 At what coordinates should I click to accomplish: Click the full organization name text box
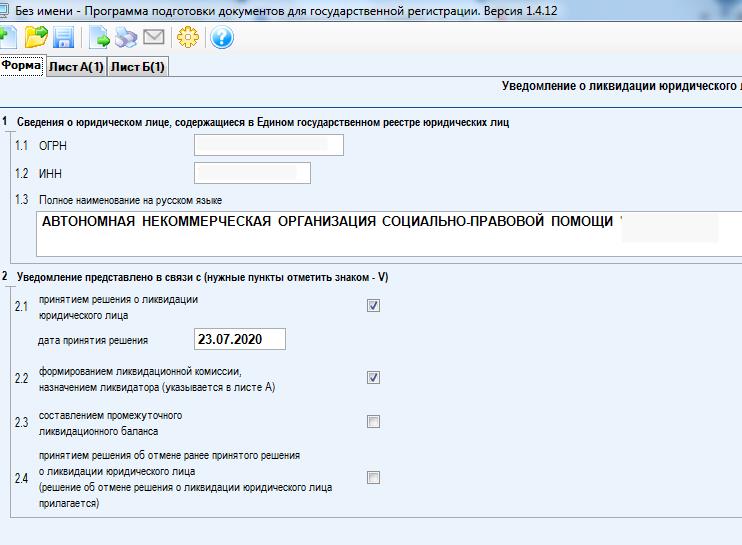[x=380, y=232]
